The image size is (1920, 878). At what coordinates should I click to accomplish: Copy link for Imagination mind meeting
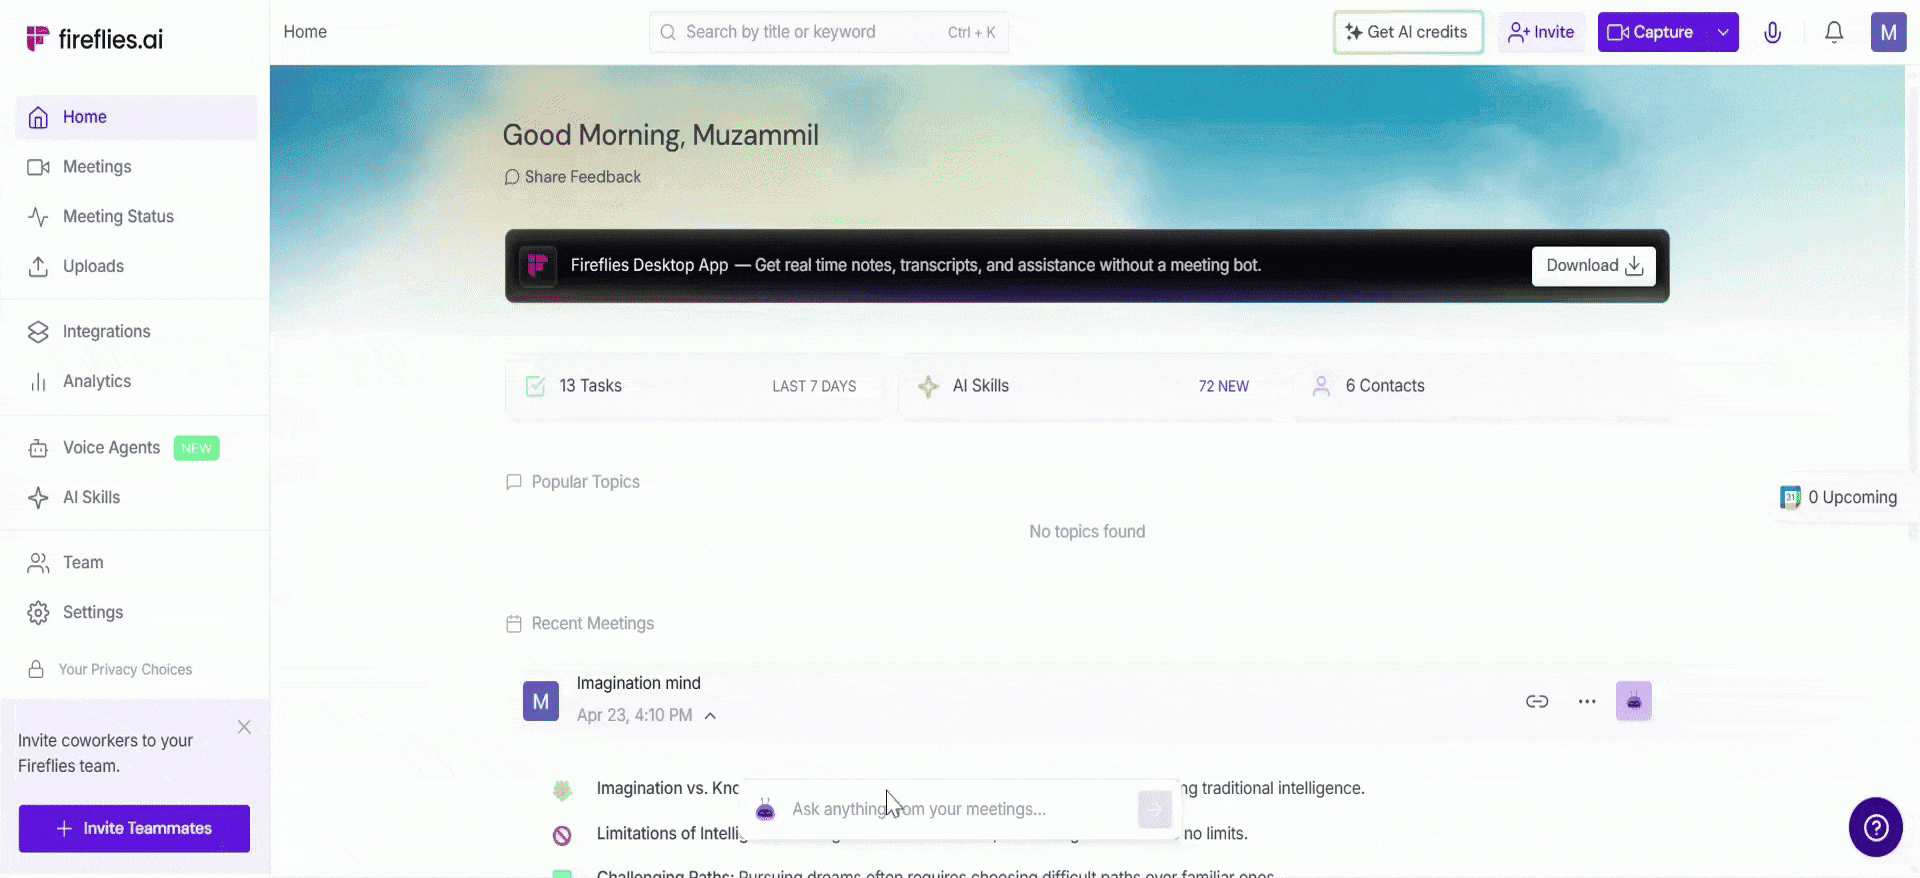(1537, 701)
